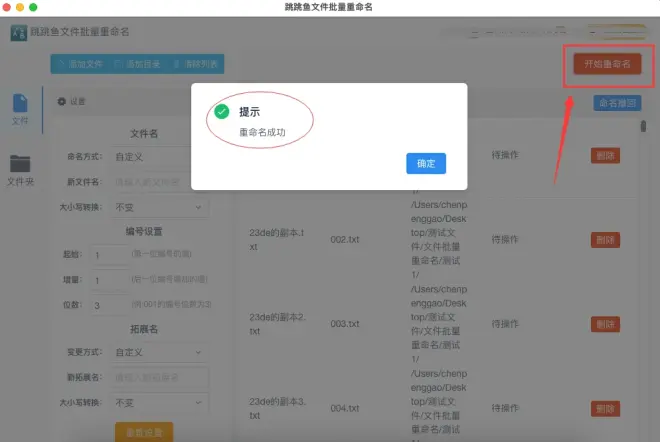Switch to the 文件夹 sidebar tab
This screenshot has width=660, height=442.
click(x=20, y=170)
